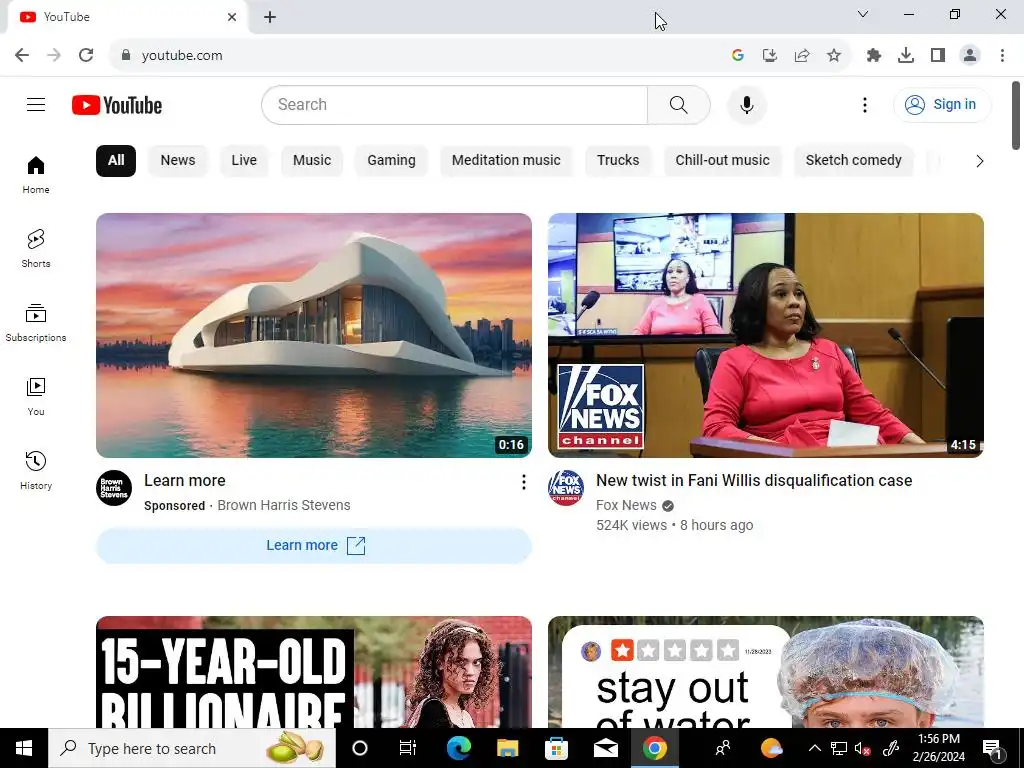Open History in sidebar
The width and height of the screenshot is (1024, 768).
(36, 470)
